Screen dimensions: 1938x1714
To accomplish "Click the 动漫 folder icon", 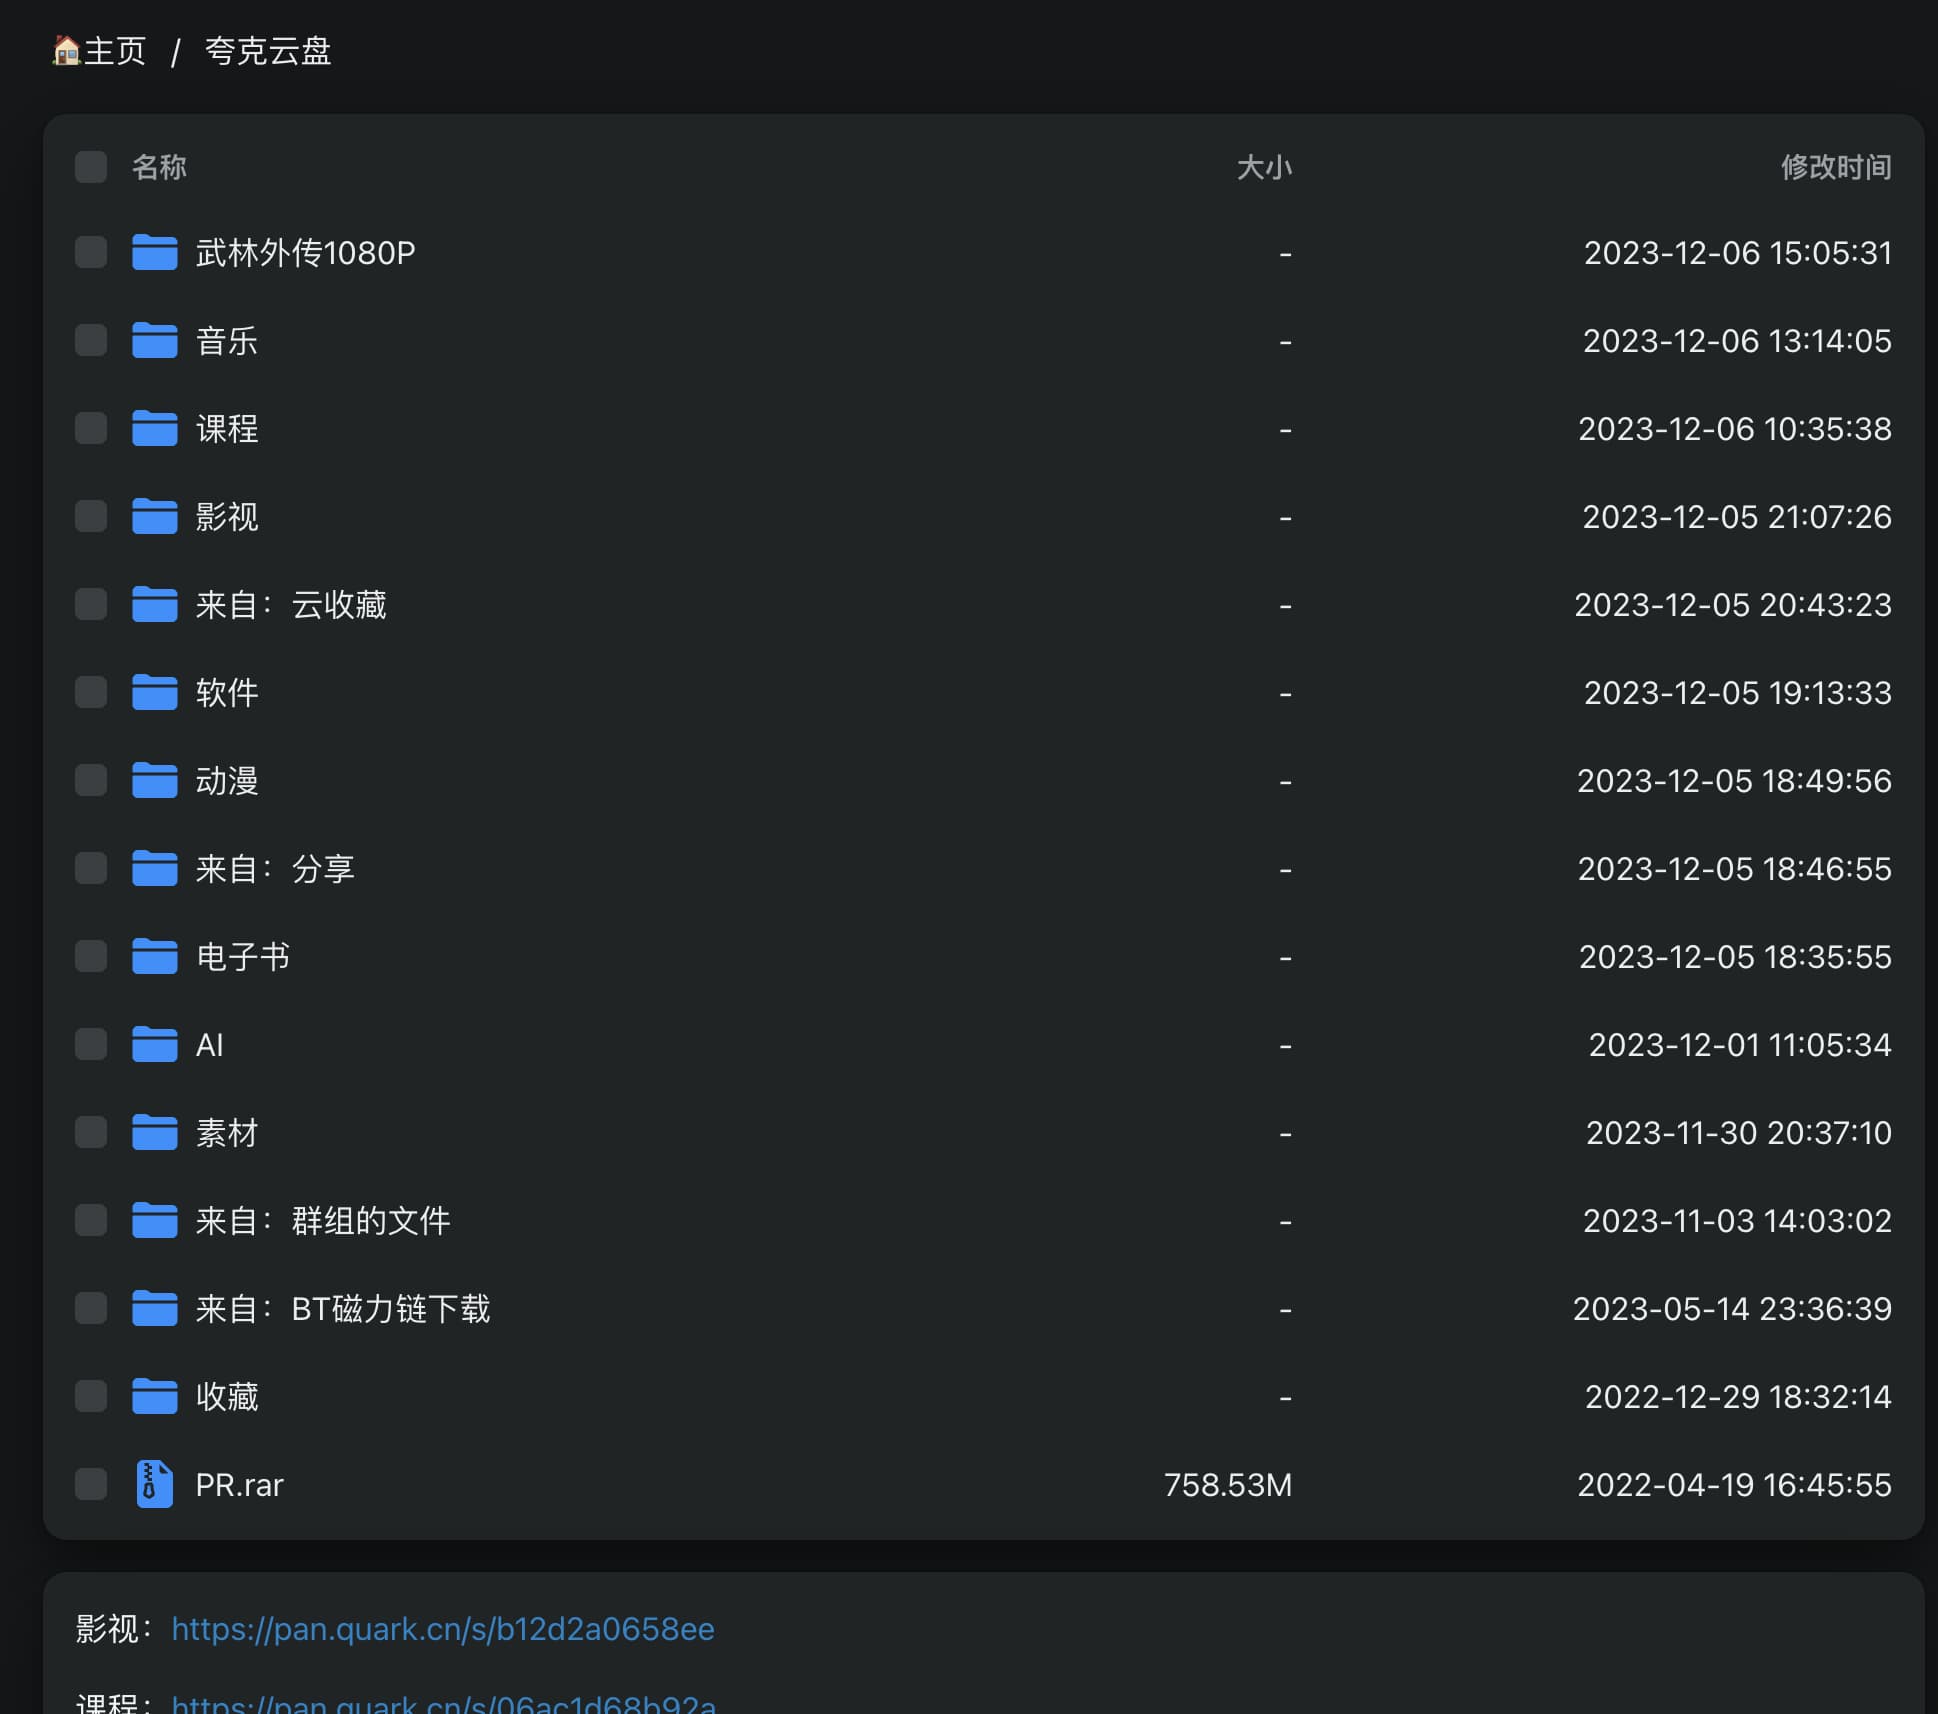I will [x=155, y=781].
